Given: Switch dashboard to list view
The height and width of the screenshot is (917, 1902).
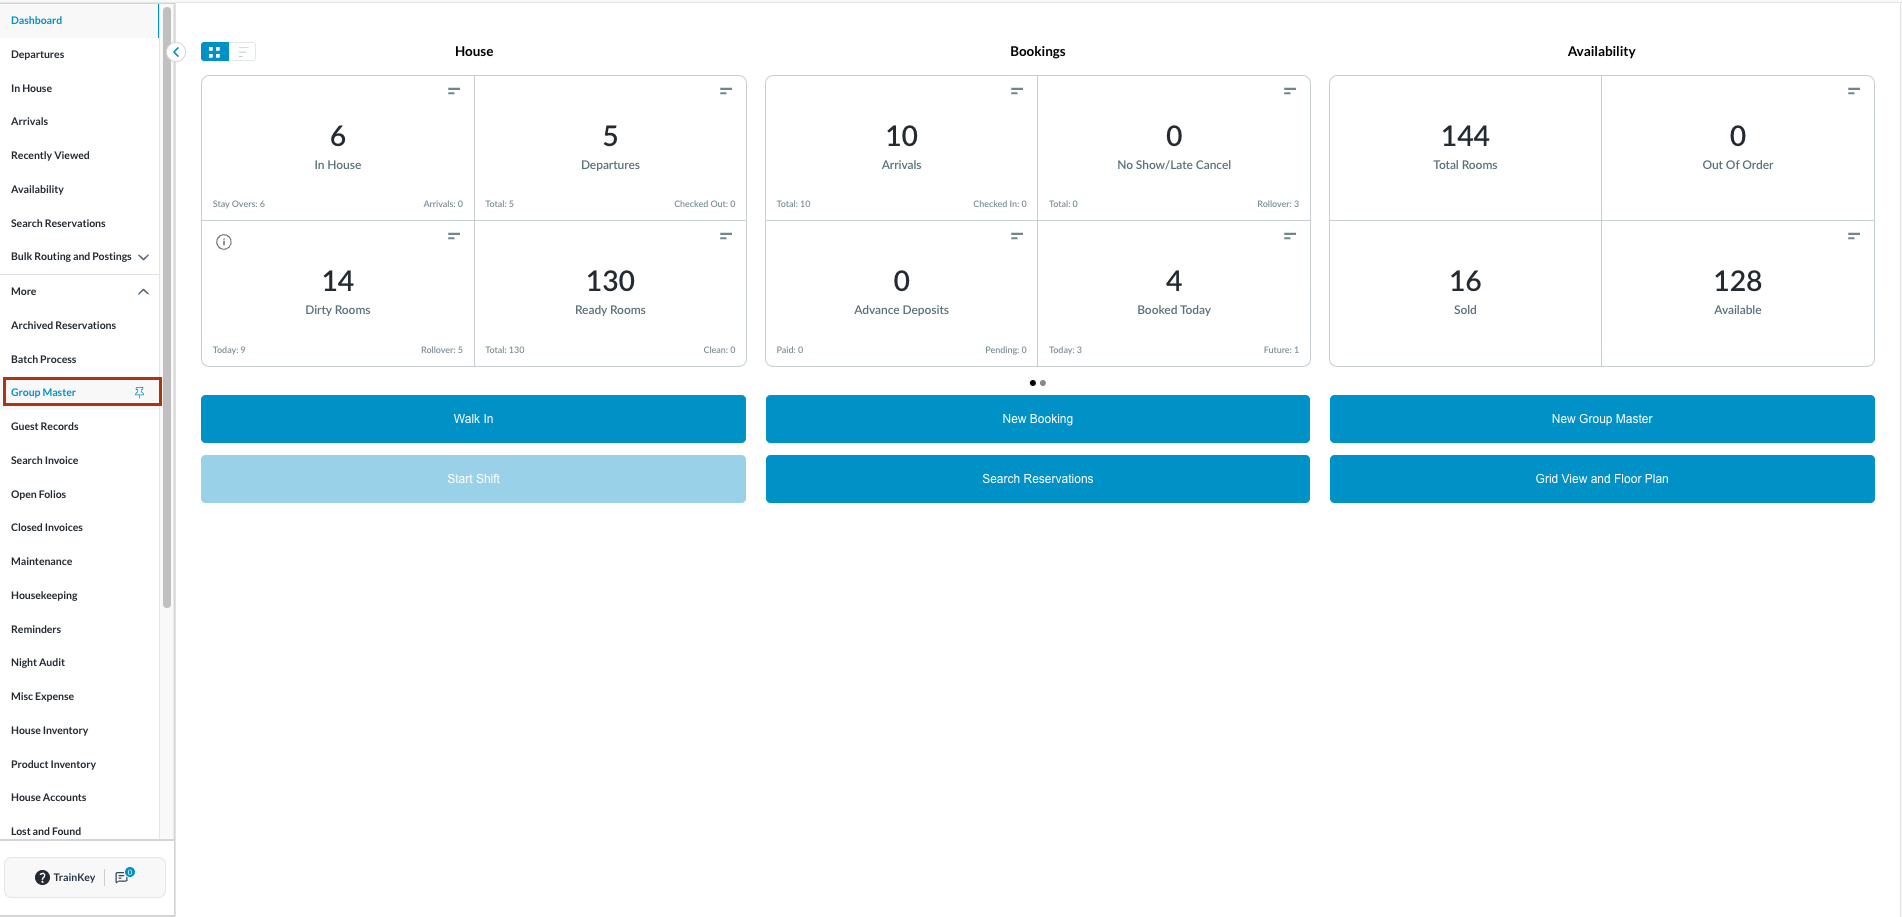Looking at the screenshot, I should (243, 52).
